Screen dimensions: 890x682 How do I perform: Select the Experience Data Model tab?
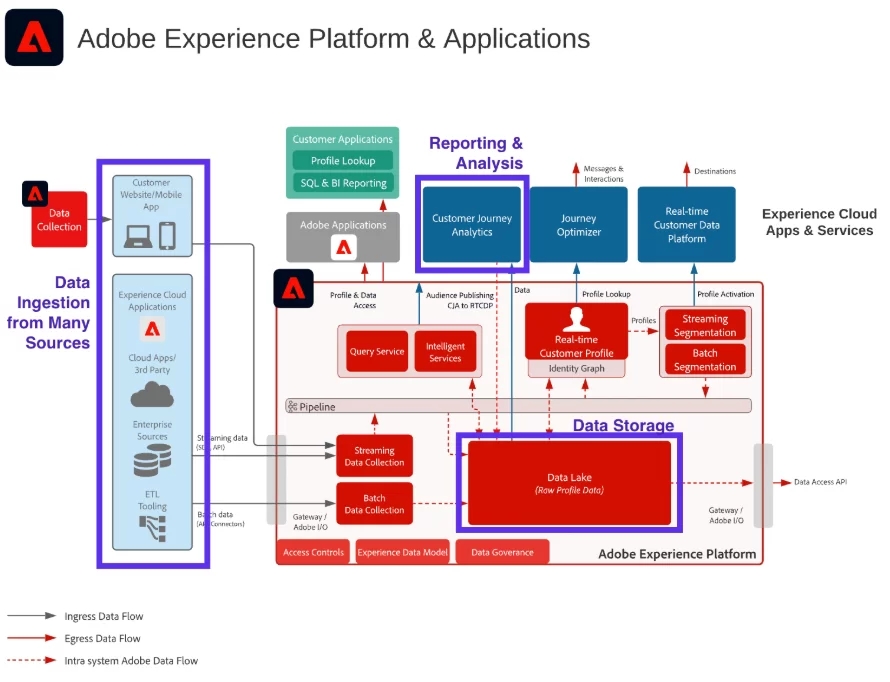[402, 552]
